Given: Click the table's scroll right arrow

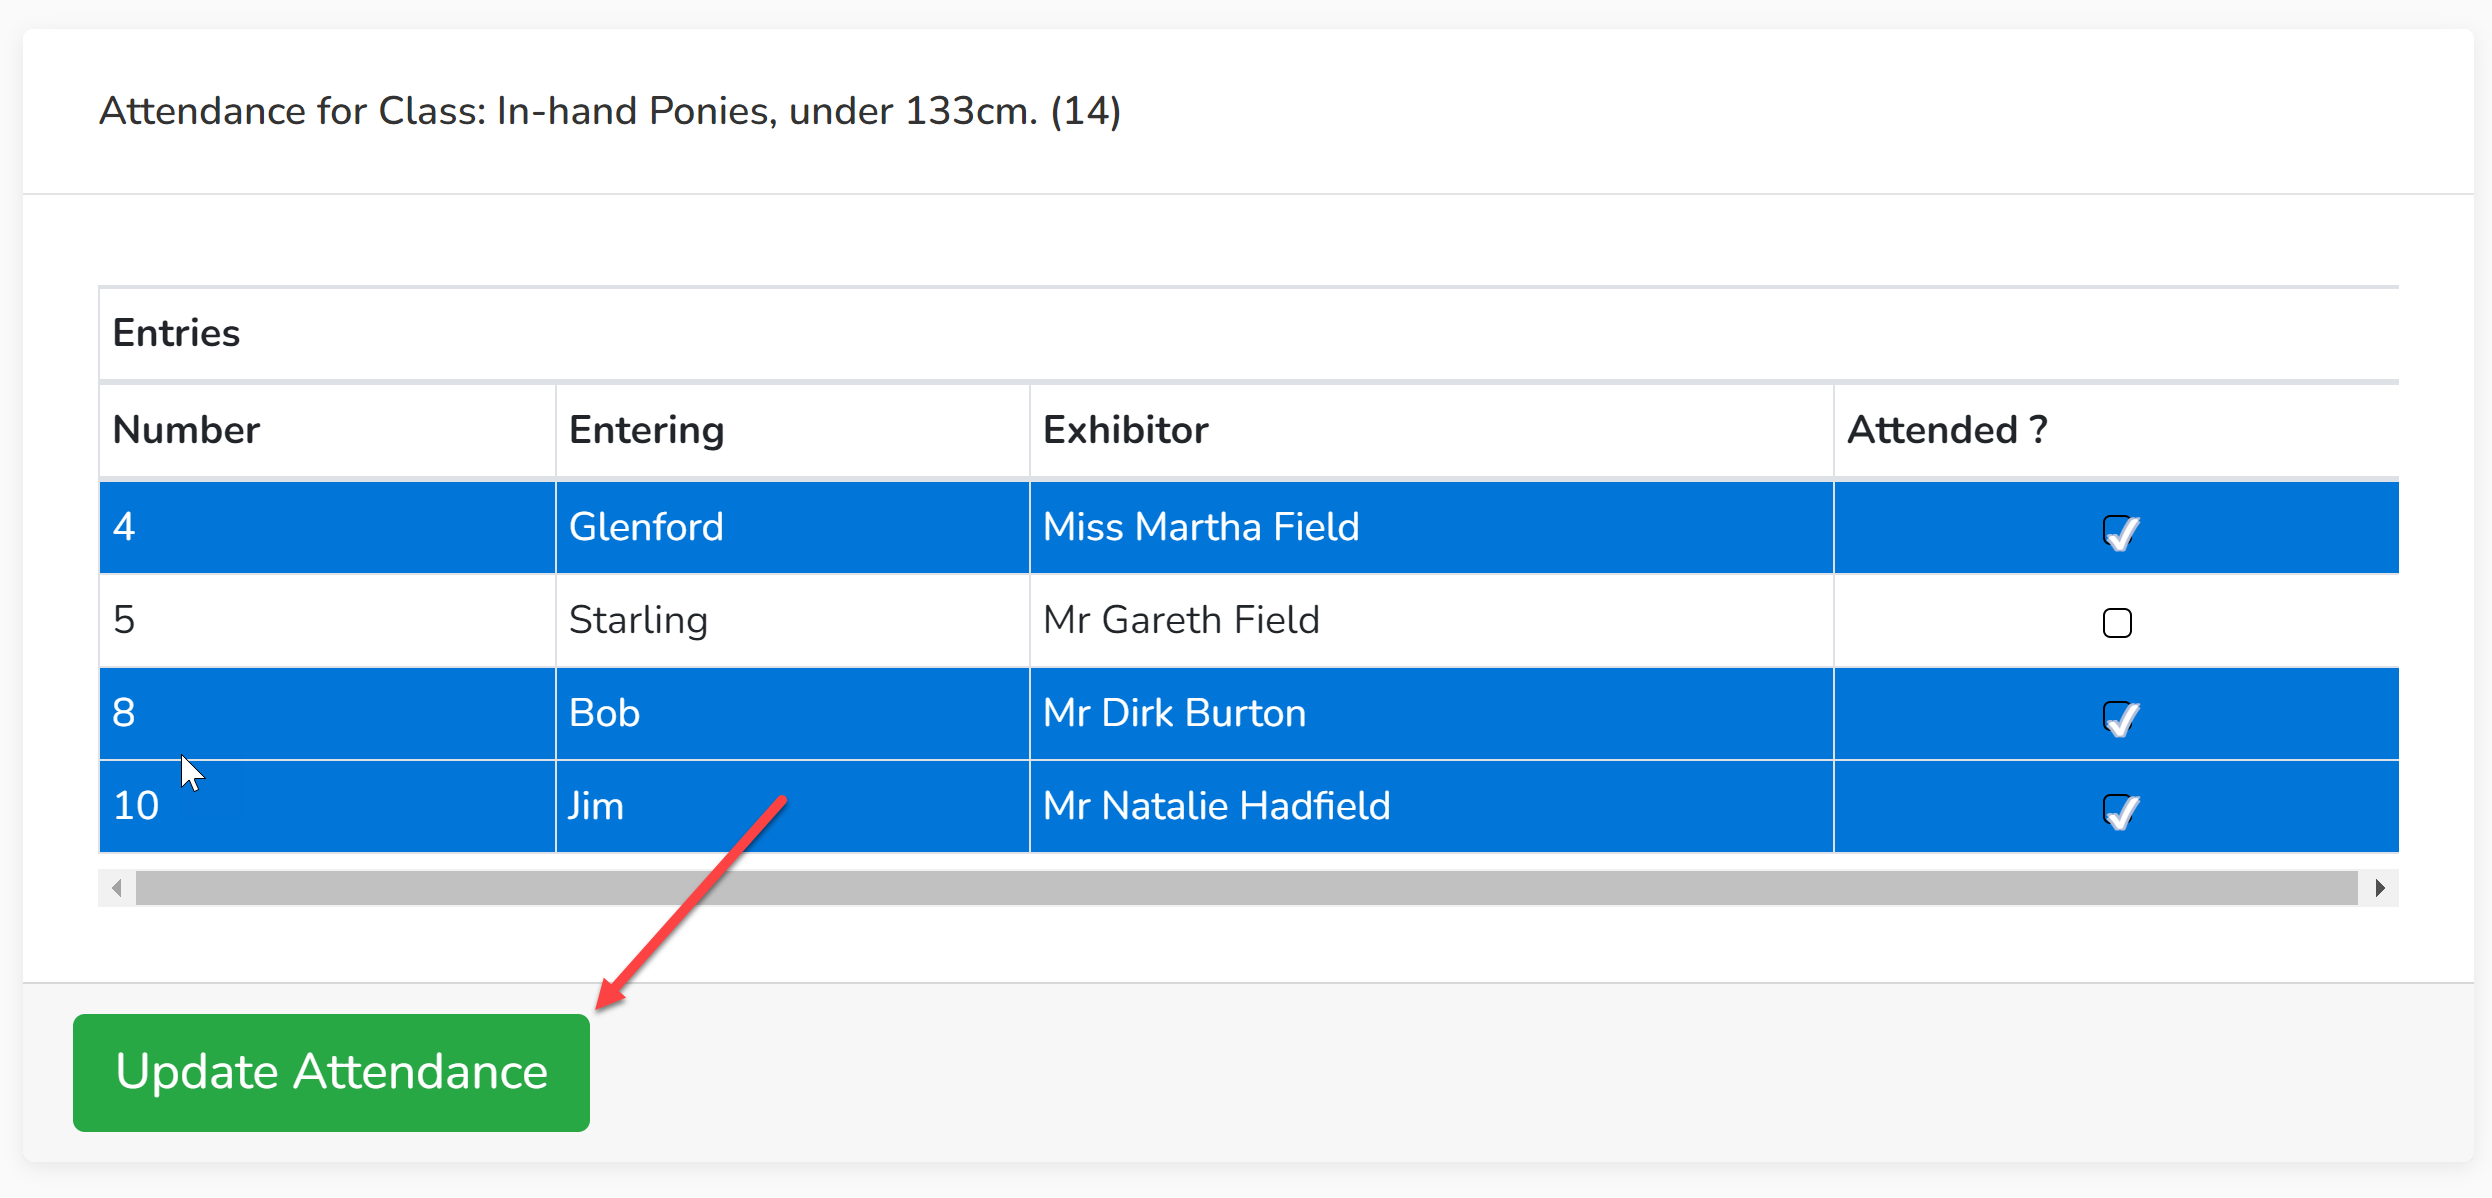Looking at the screenshot, I should (x=2380, y=888).
